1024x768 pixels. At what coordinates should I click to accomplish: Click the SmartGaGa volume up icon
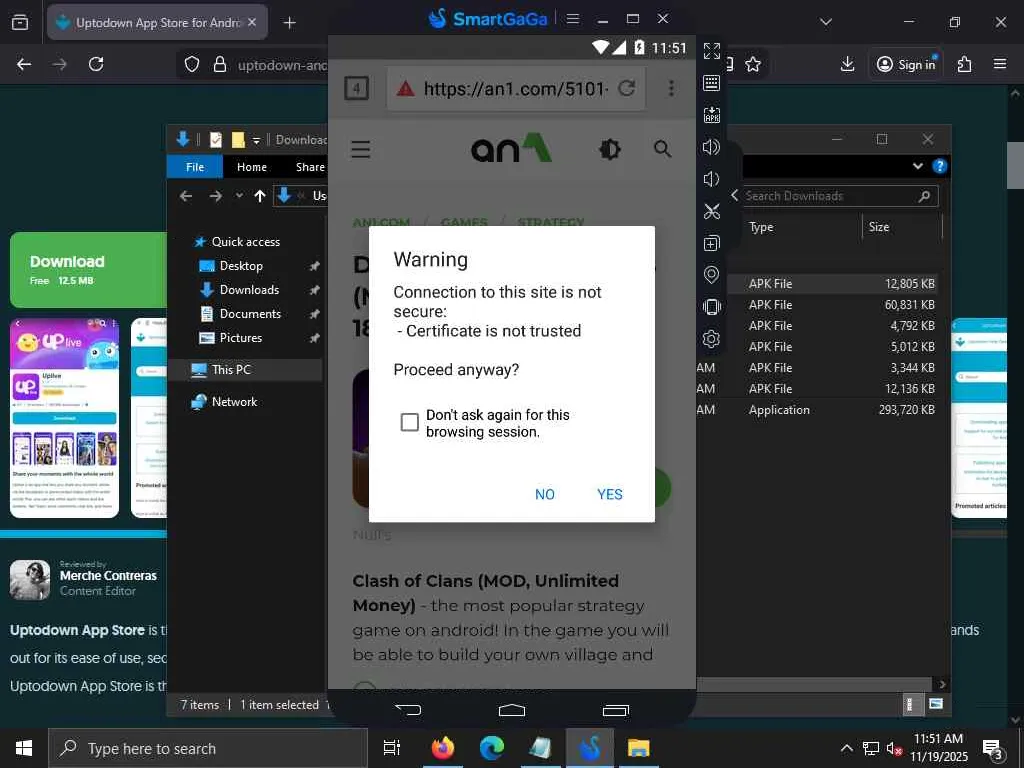coord(711,147)
